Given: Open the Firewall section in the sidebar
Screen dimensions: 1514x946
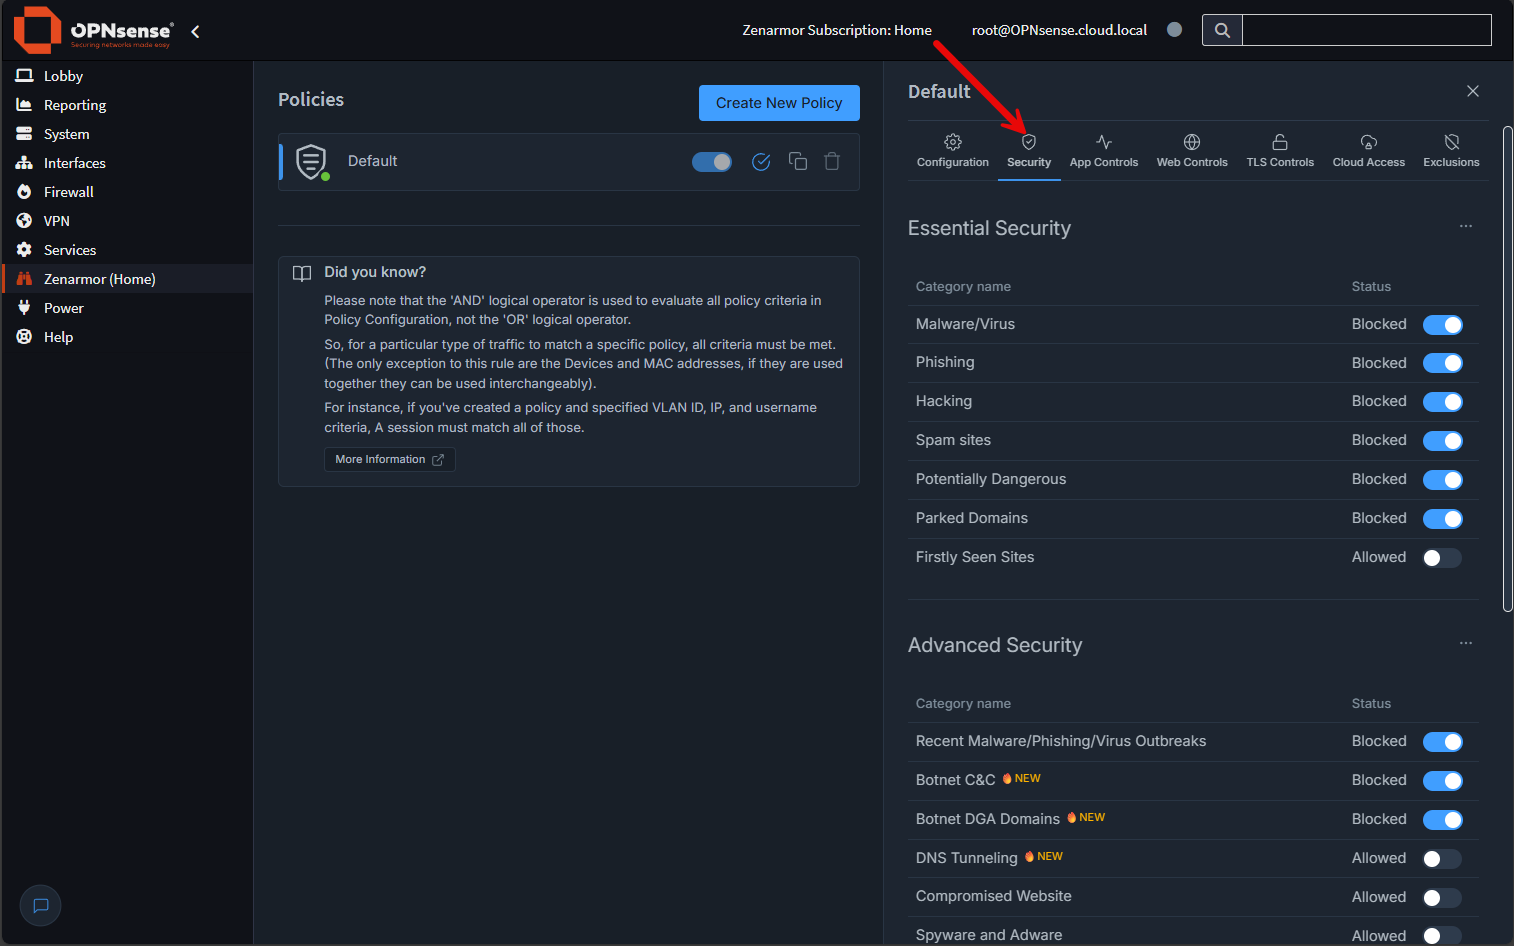Looking at the screenshot, I should click(67, 191).
